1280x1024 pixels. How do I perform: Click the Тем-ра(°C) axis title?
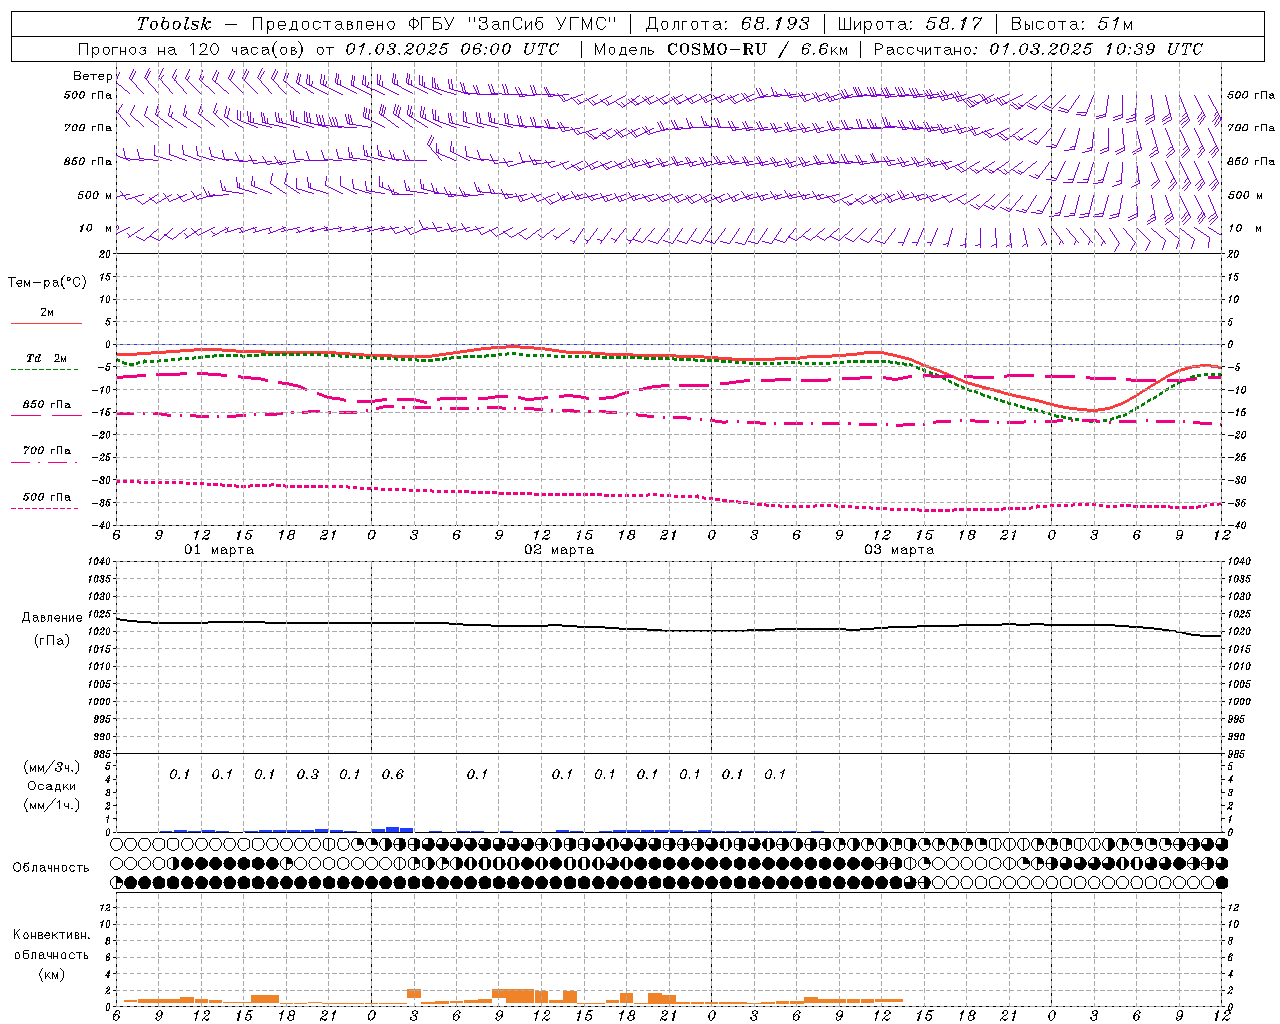click(x=47, y=282)
